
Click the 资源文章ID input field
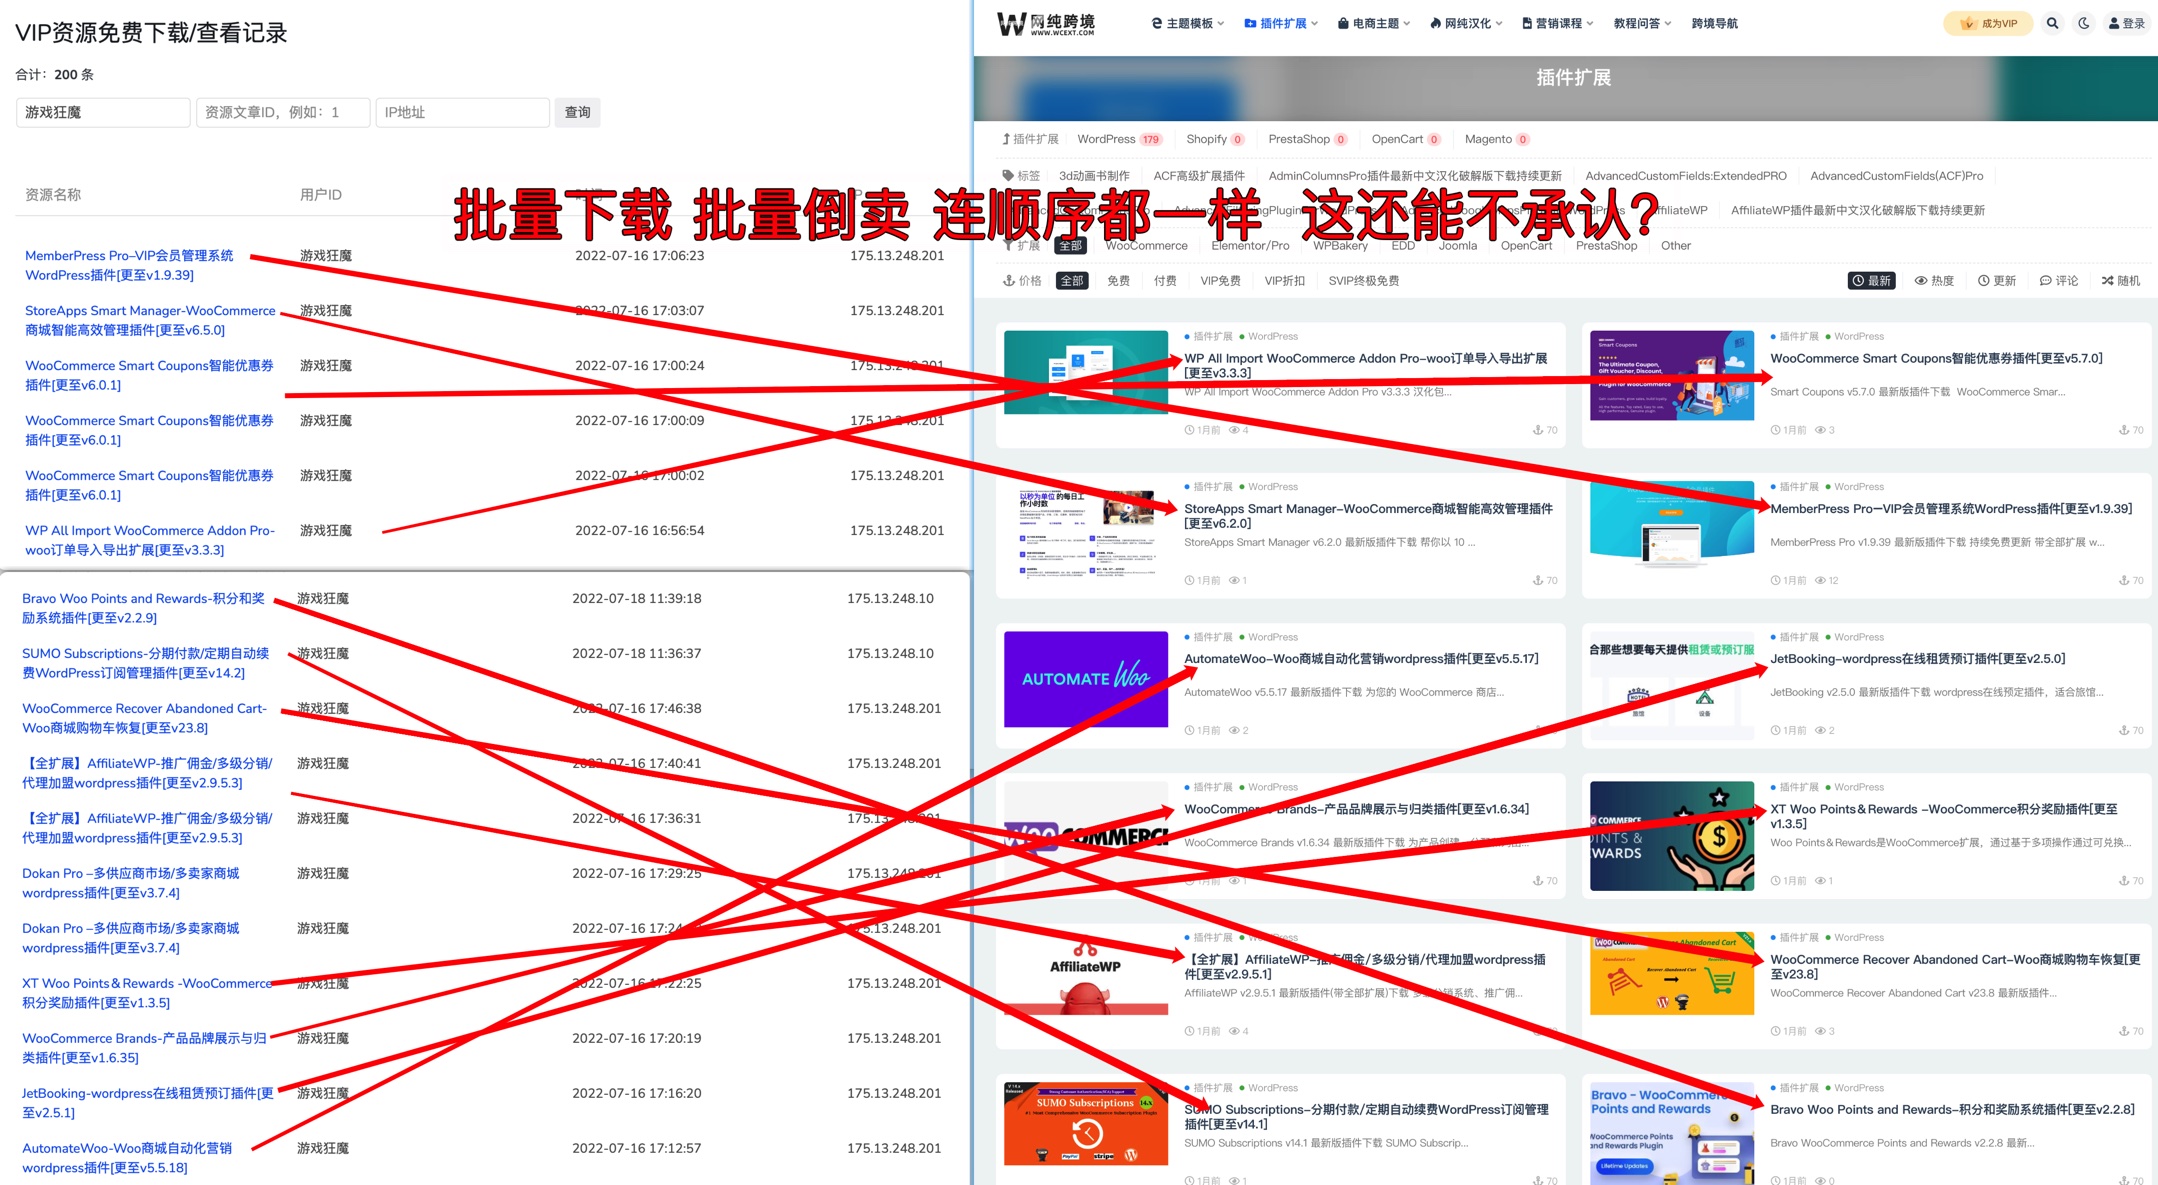tap(283, 112)
